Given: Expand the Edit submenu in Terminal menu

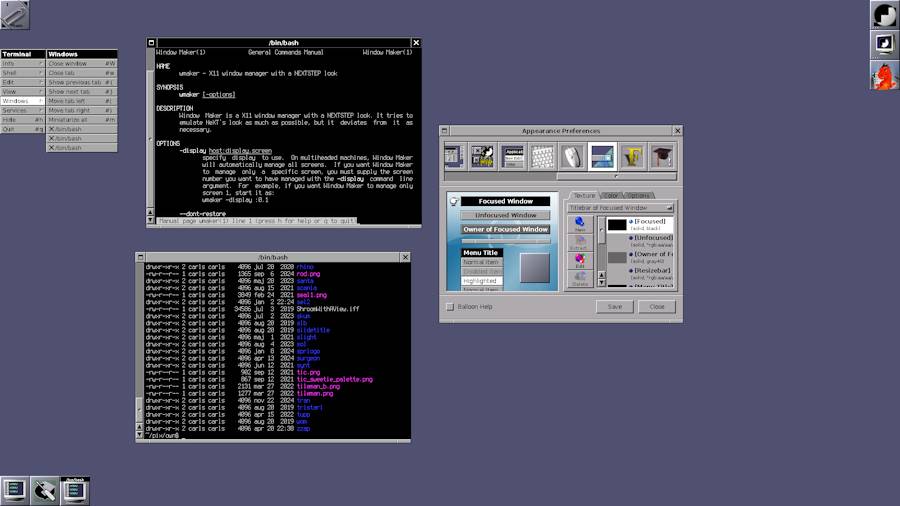Looking at the screenshot, I should coord(22,82).
